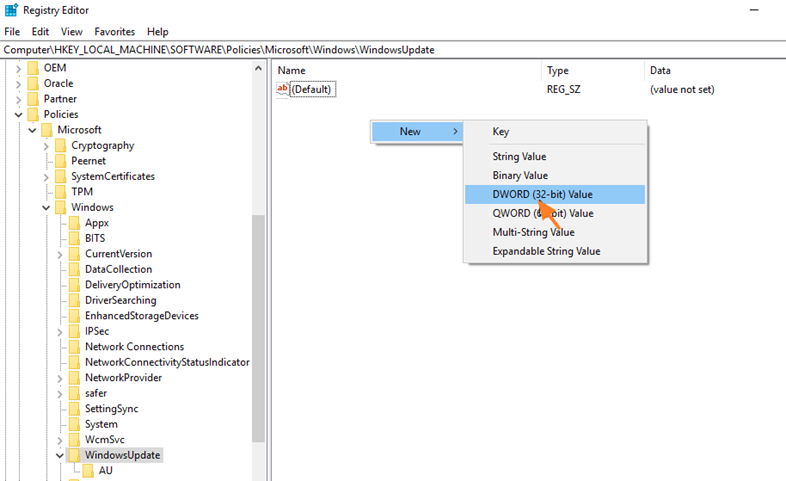This screenshot has width=786, height=481.
Task: Open the Help menu
Action: (x=157, y=32)
